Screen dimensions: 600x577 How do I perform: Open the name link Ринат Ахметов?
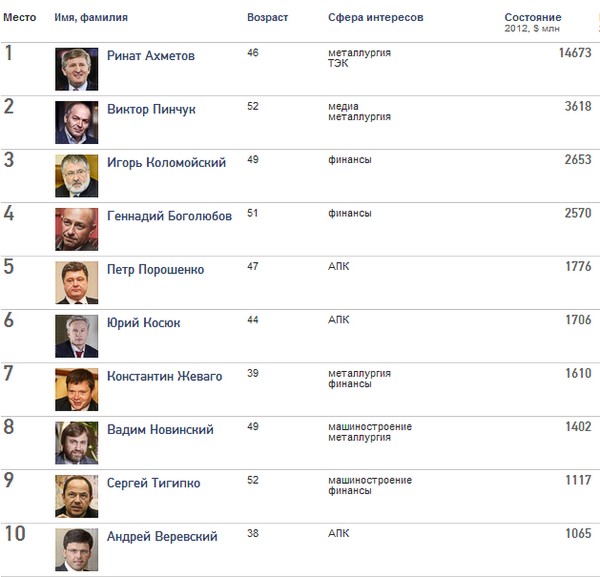click(151, 56)
